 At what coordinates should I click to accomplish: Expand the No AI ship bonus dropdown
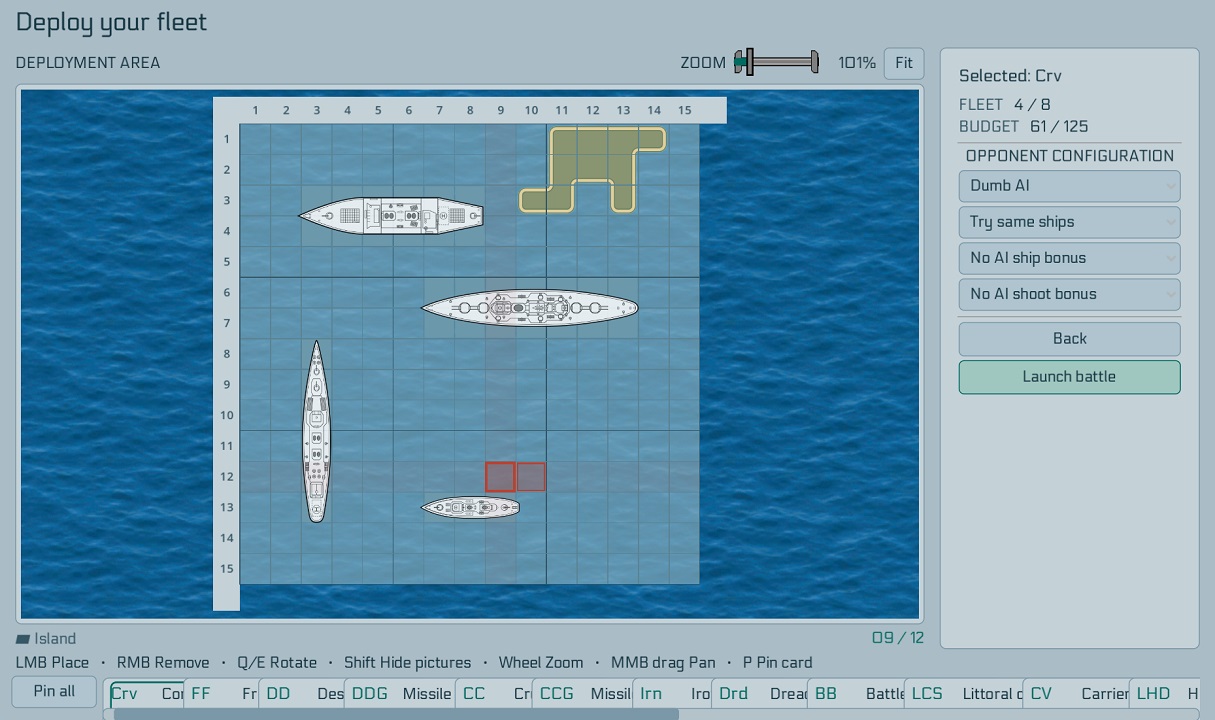tap(1069, 258)
